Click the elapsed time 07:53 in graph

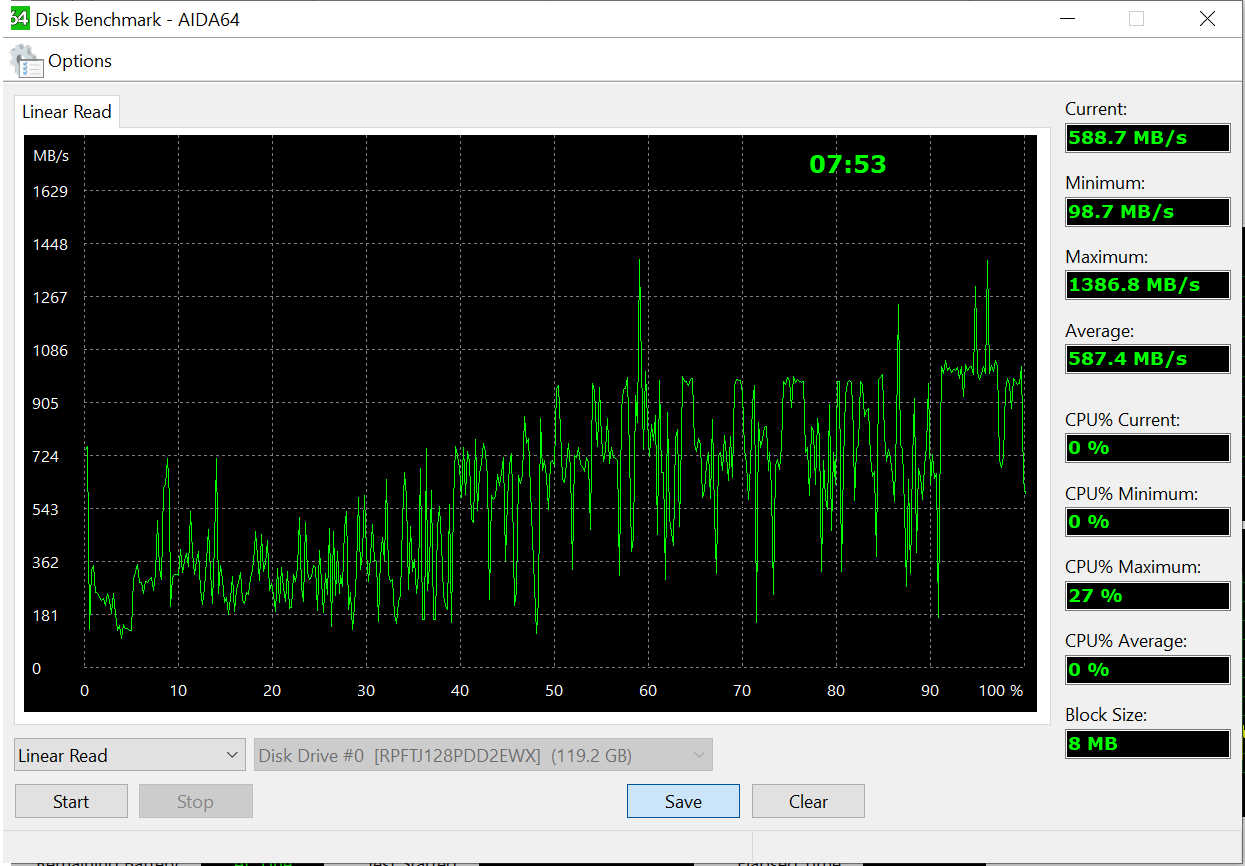[x=848, y=164]
